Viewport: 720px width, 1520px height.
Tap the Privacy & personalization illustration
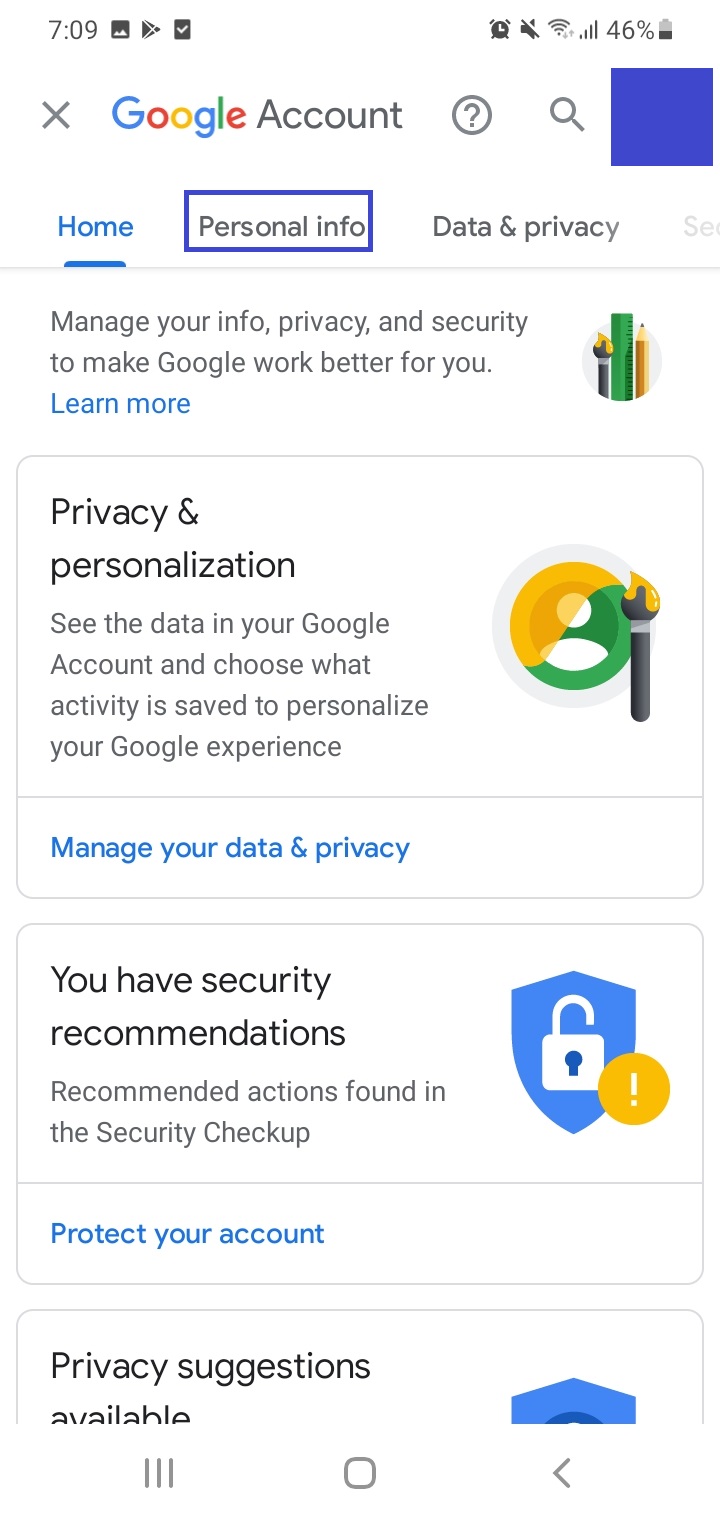pyautogui.click(x=582, y=632)
